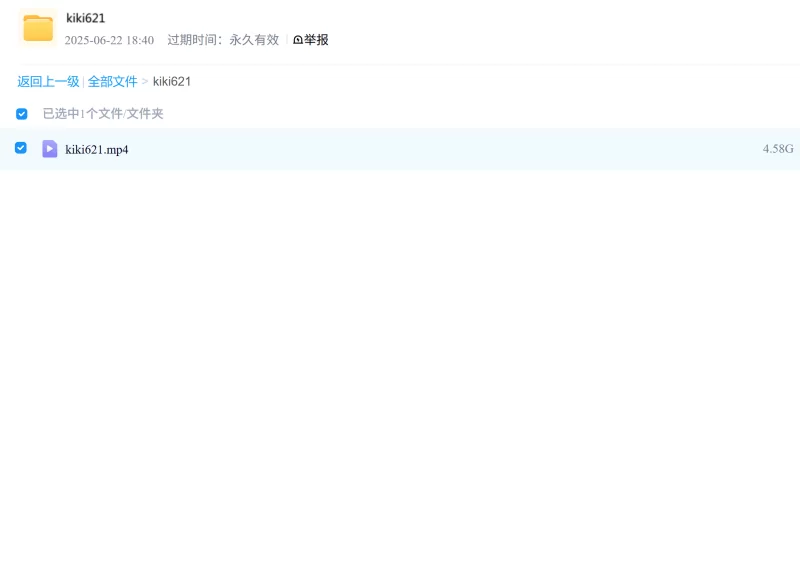The height and width of the screenshot is (582, 800).
Task: Report the share via 举报 link
Action: 311,40
